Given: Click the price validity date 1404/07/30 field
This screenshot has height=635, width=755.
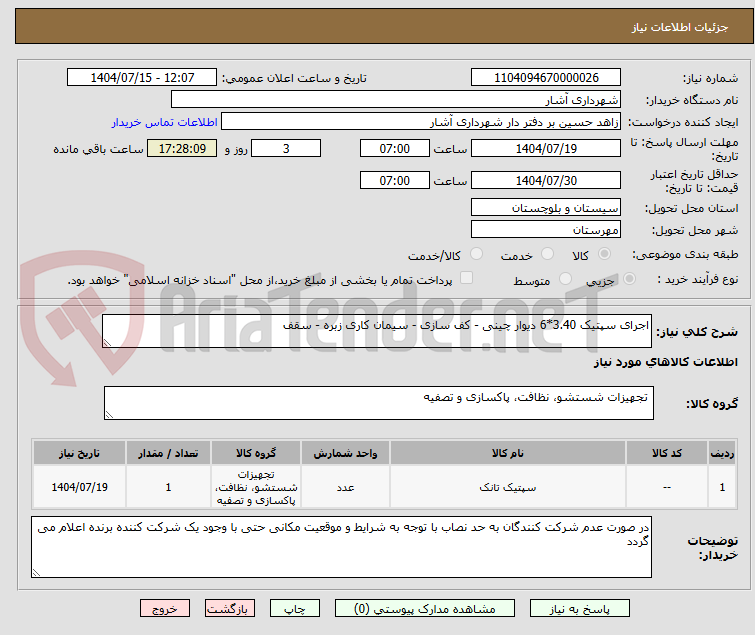Looking at the screenshot, I should pos(546,181).
